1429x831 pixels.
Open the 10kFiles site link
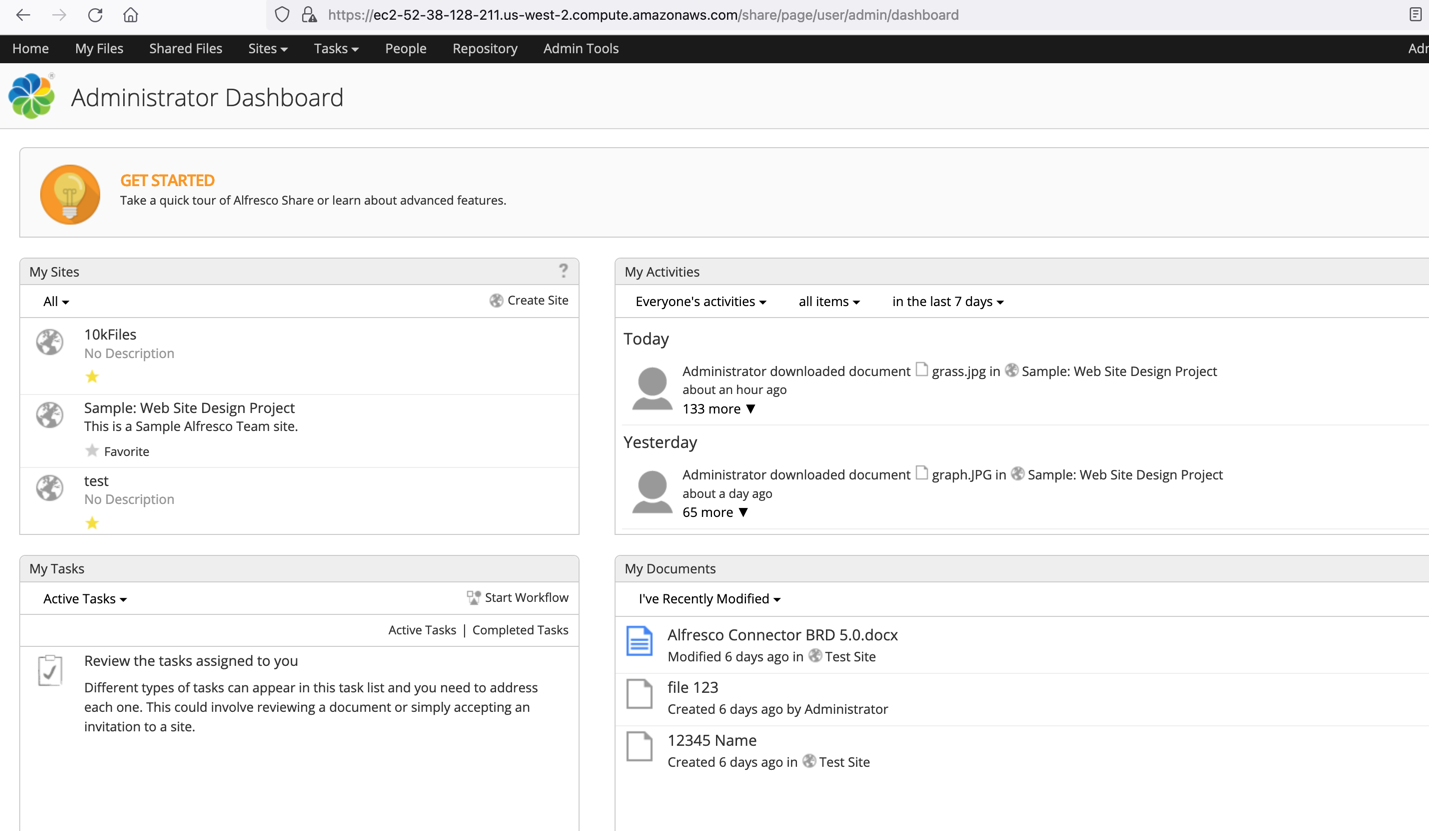[x=110, y=334]
